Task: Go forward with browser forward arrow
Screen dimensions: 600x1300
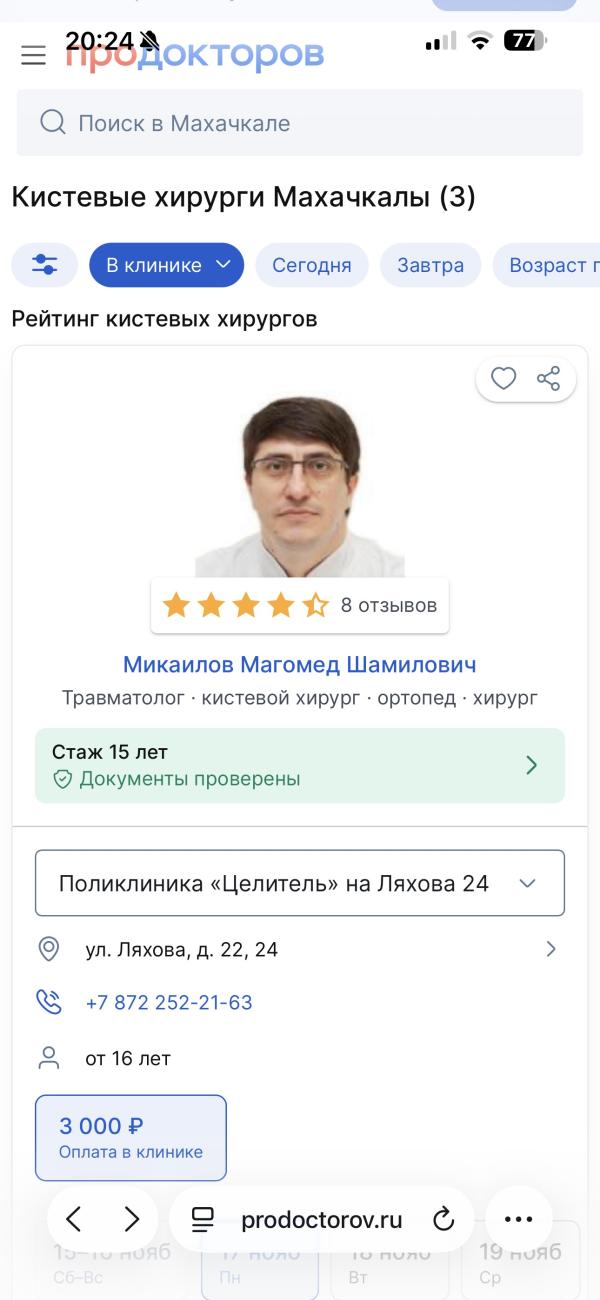Action: point(132,1219)
